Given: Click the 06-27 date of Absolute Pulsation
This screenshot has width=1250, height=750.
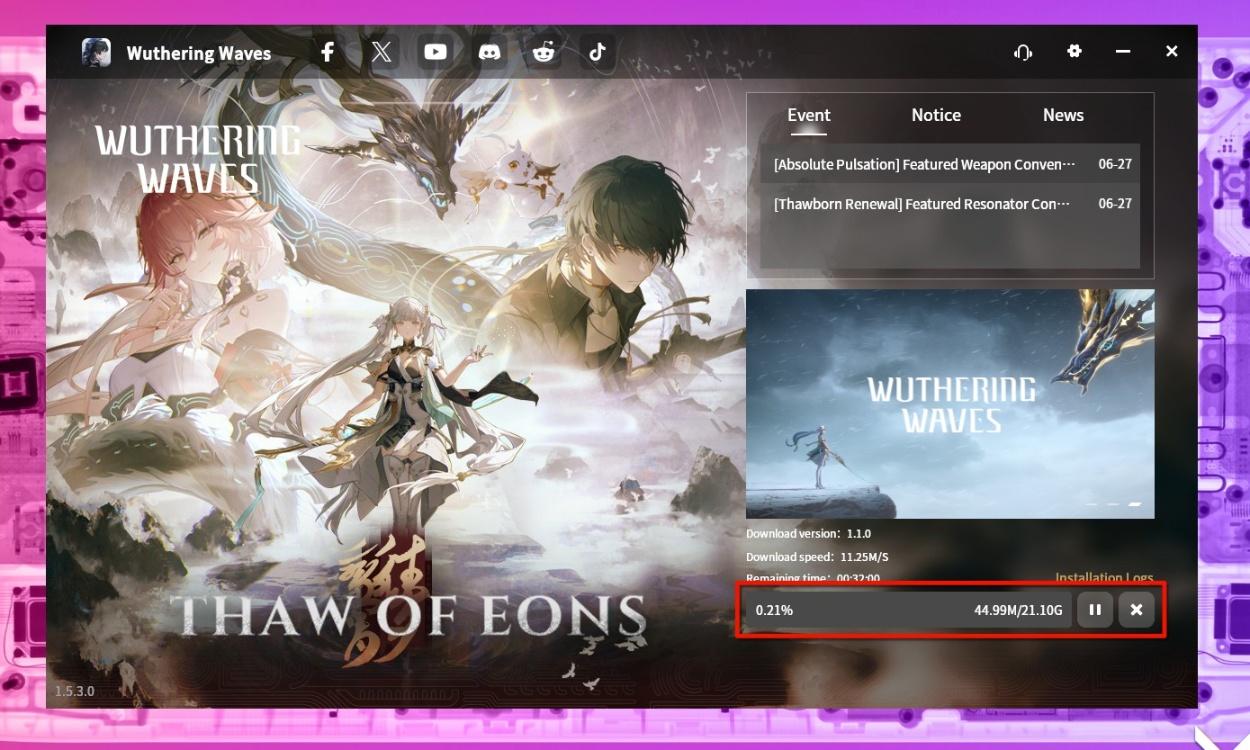Looking at the screenshot, I should tap(1115, 164).
